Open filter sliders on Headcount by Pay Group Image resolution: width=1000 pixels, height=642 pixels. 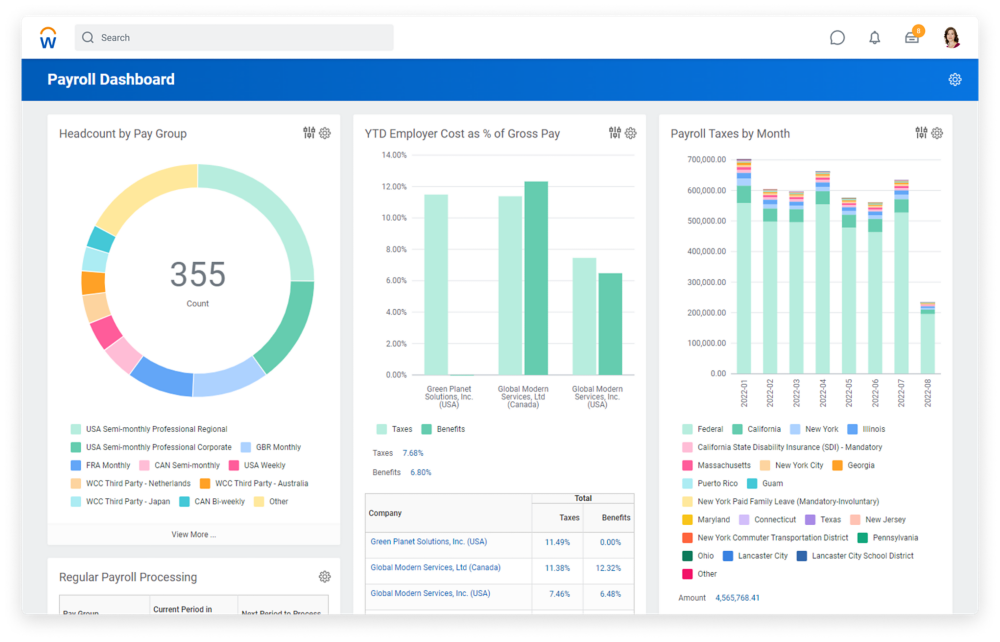[309, 133]
